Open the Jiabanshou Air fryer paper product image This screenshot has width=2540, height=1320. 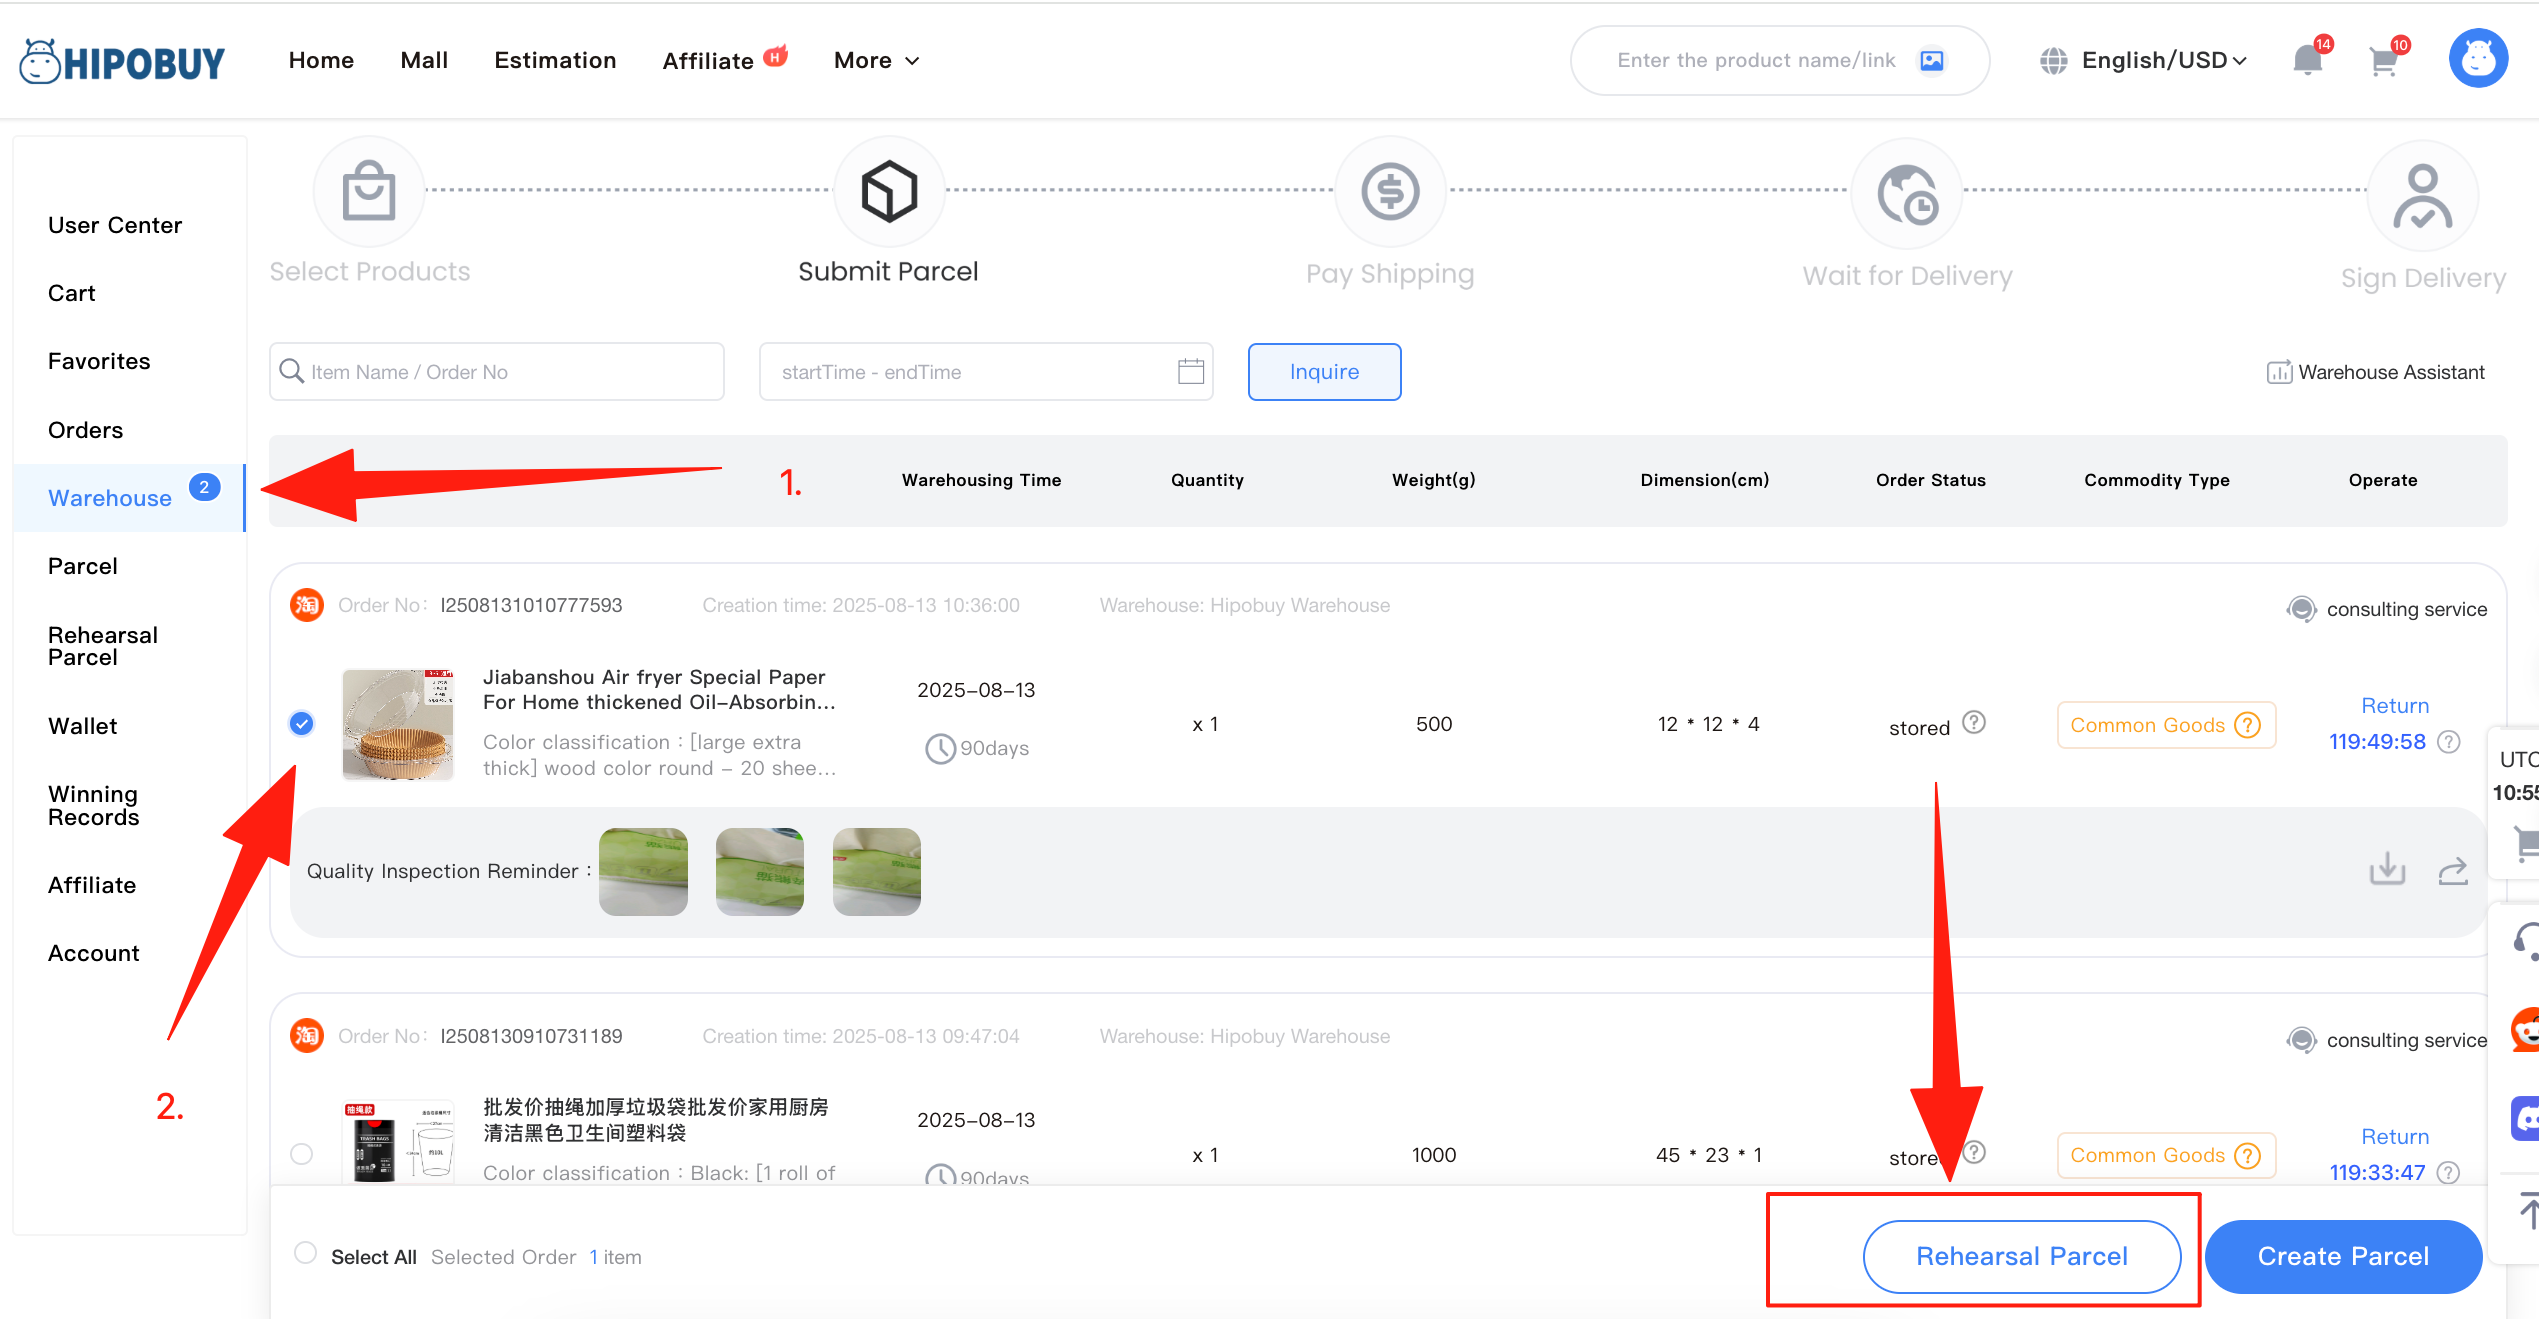point(398,724)
